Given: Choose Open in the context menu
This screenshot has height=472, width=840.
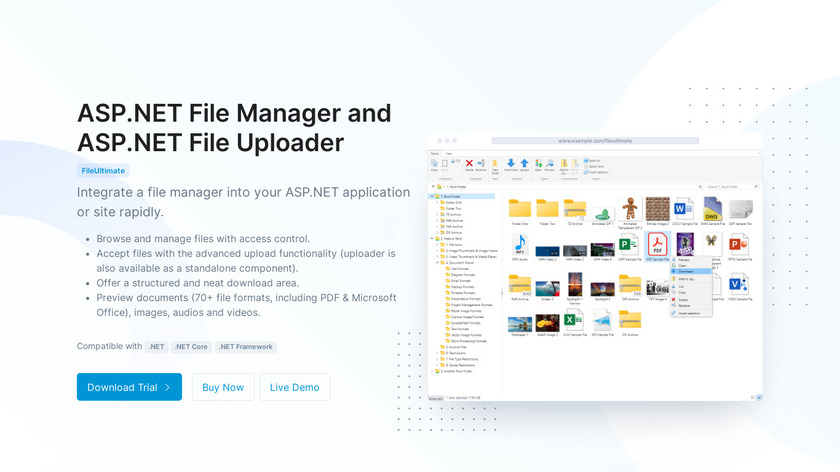Looking at the screenshot, I should click(691, 266).
